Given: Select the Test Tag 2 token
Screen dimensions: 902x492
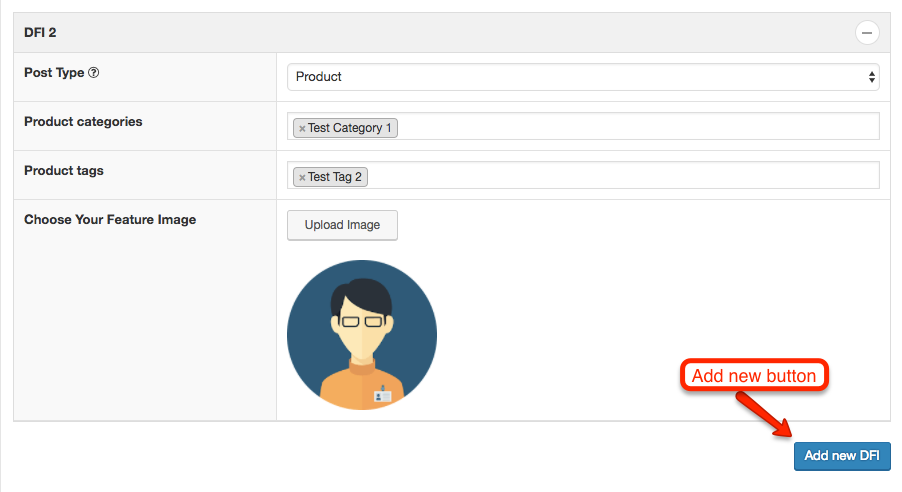Looking at the screenshot, I should (330, 177).
